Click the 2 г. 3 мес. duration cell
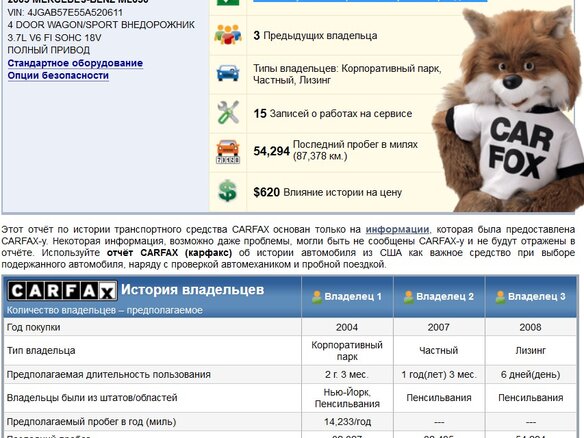This screenshot has width=584, height=438. coord(347,375)
